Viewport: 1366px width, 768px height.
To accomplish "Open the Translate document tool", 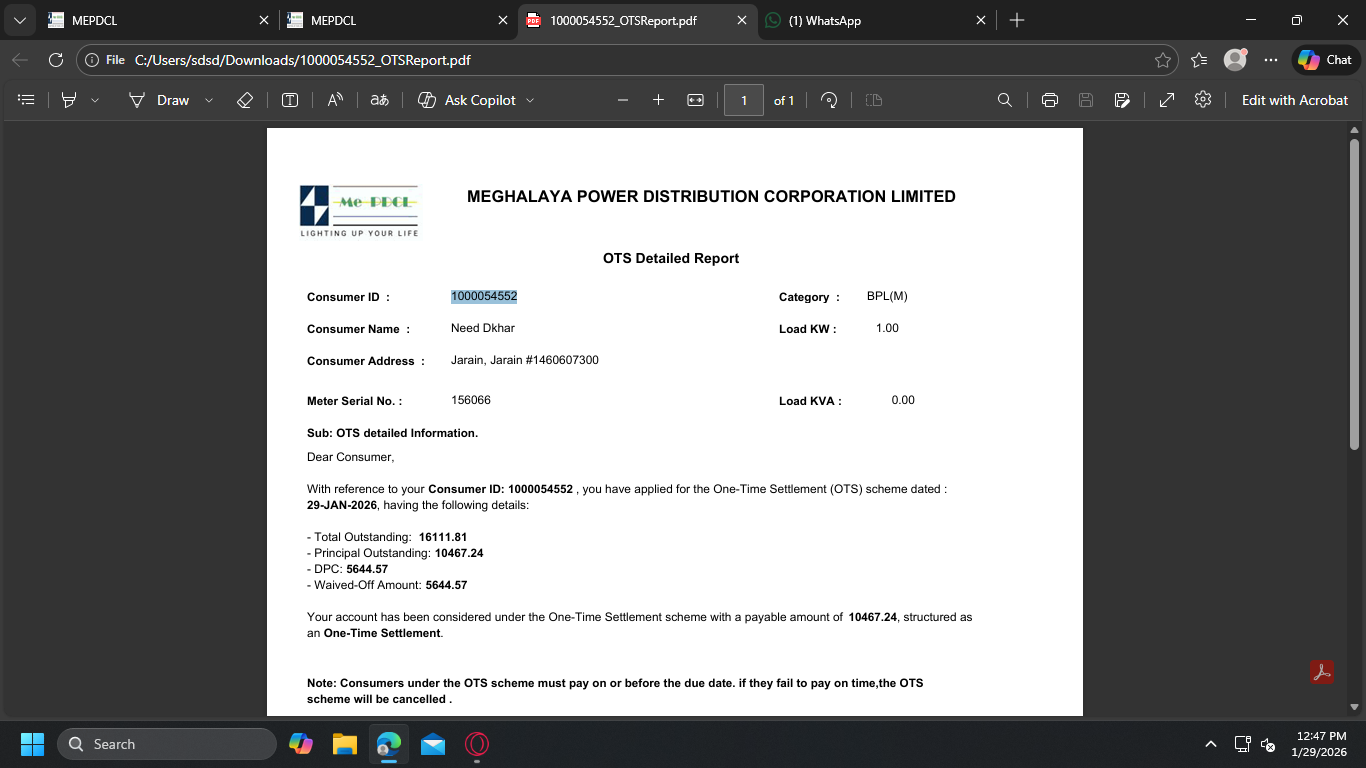I will point(379,100).
